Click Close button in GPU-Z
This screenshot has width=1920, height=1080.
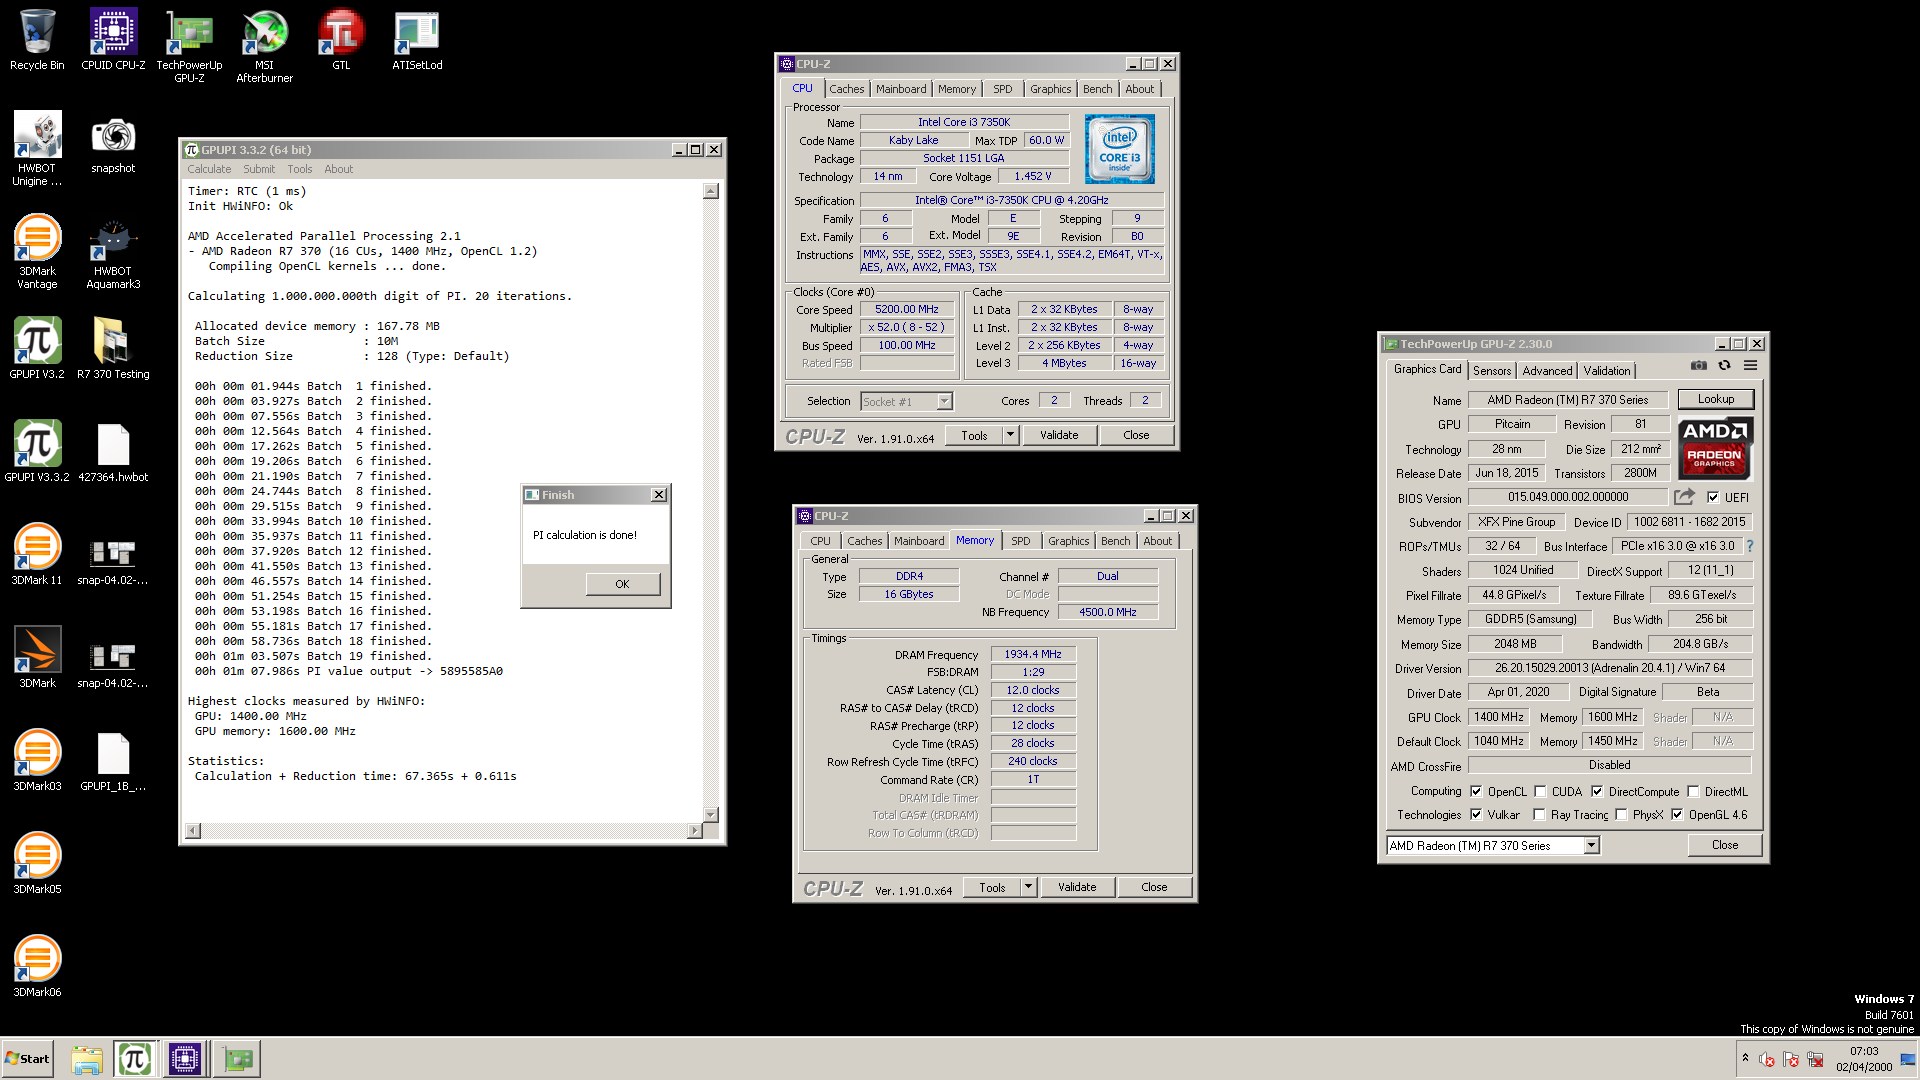(x=1725, y=845)
